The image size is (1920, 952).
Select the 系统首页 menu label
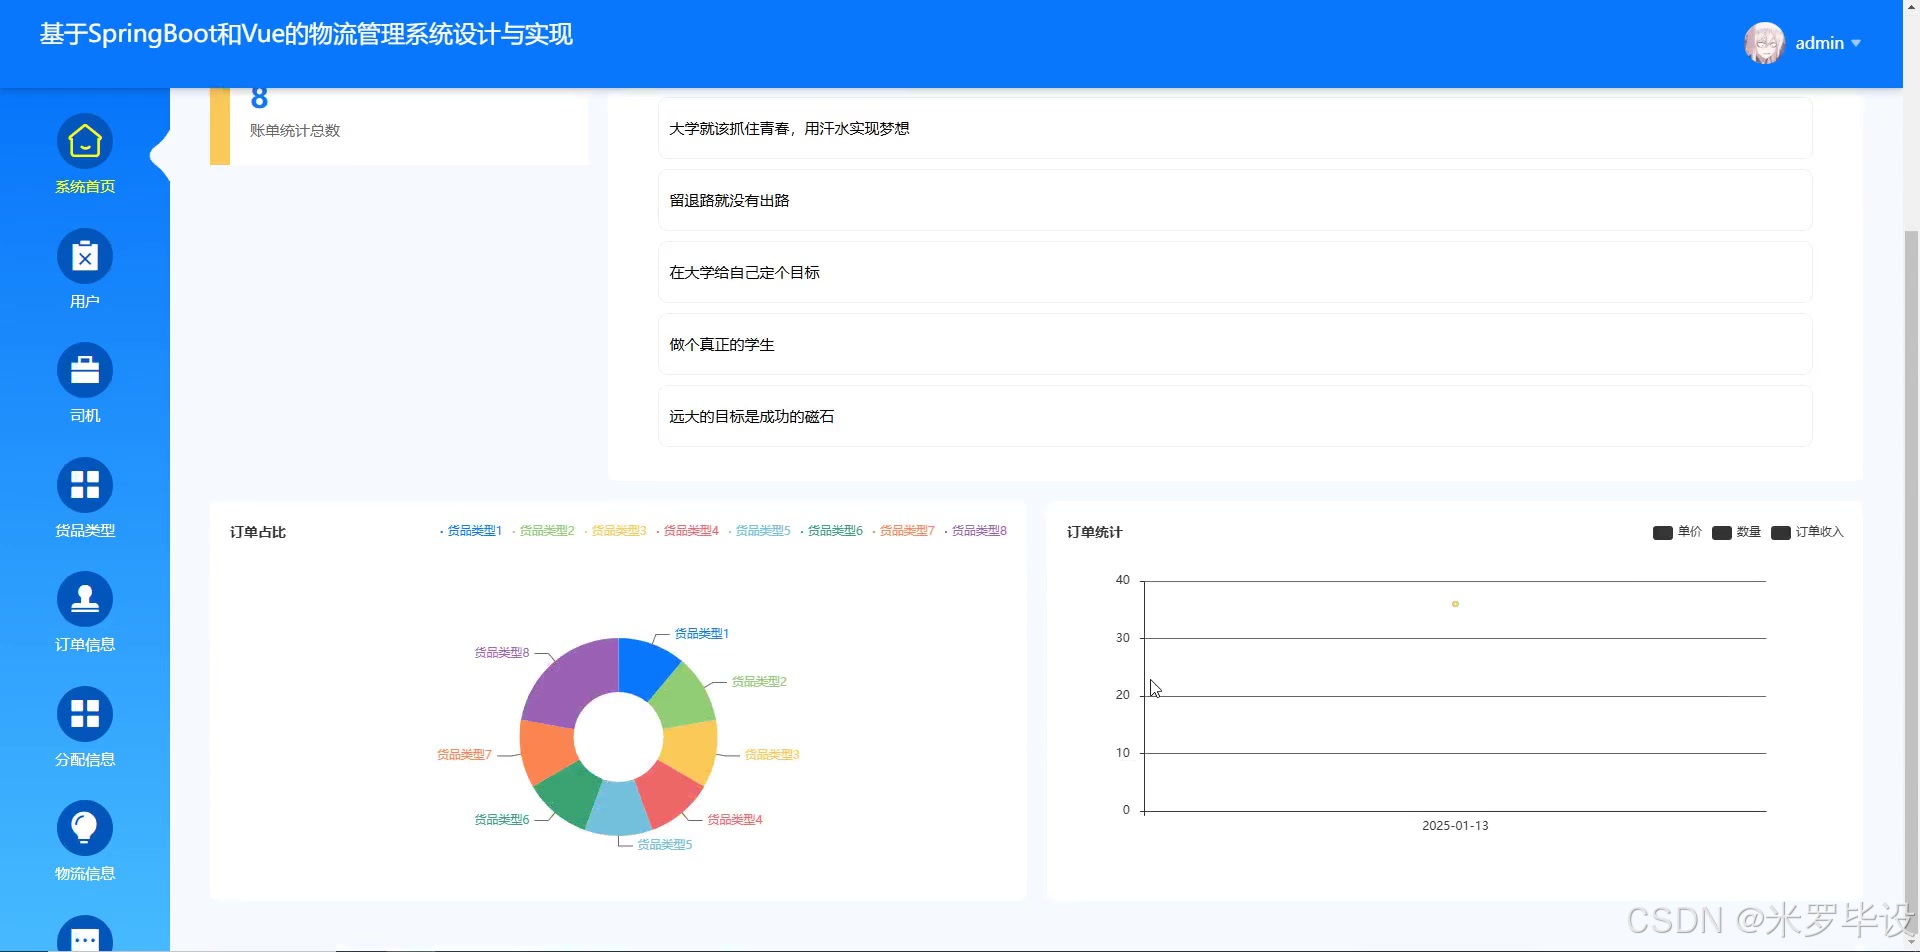pos(85,187)
